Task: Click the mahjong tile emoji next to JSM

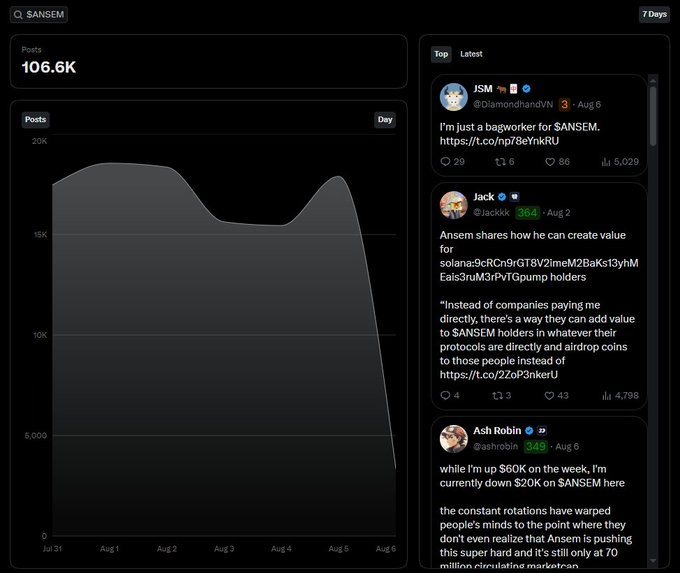Action: pyautogui.click(x=513, y=89)
